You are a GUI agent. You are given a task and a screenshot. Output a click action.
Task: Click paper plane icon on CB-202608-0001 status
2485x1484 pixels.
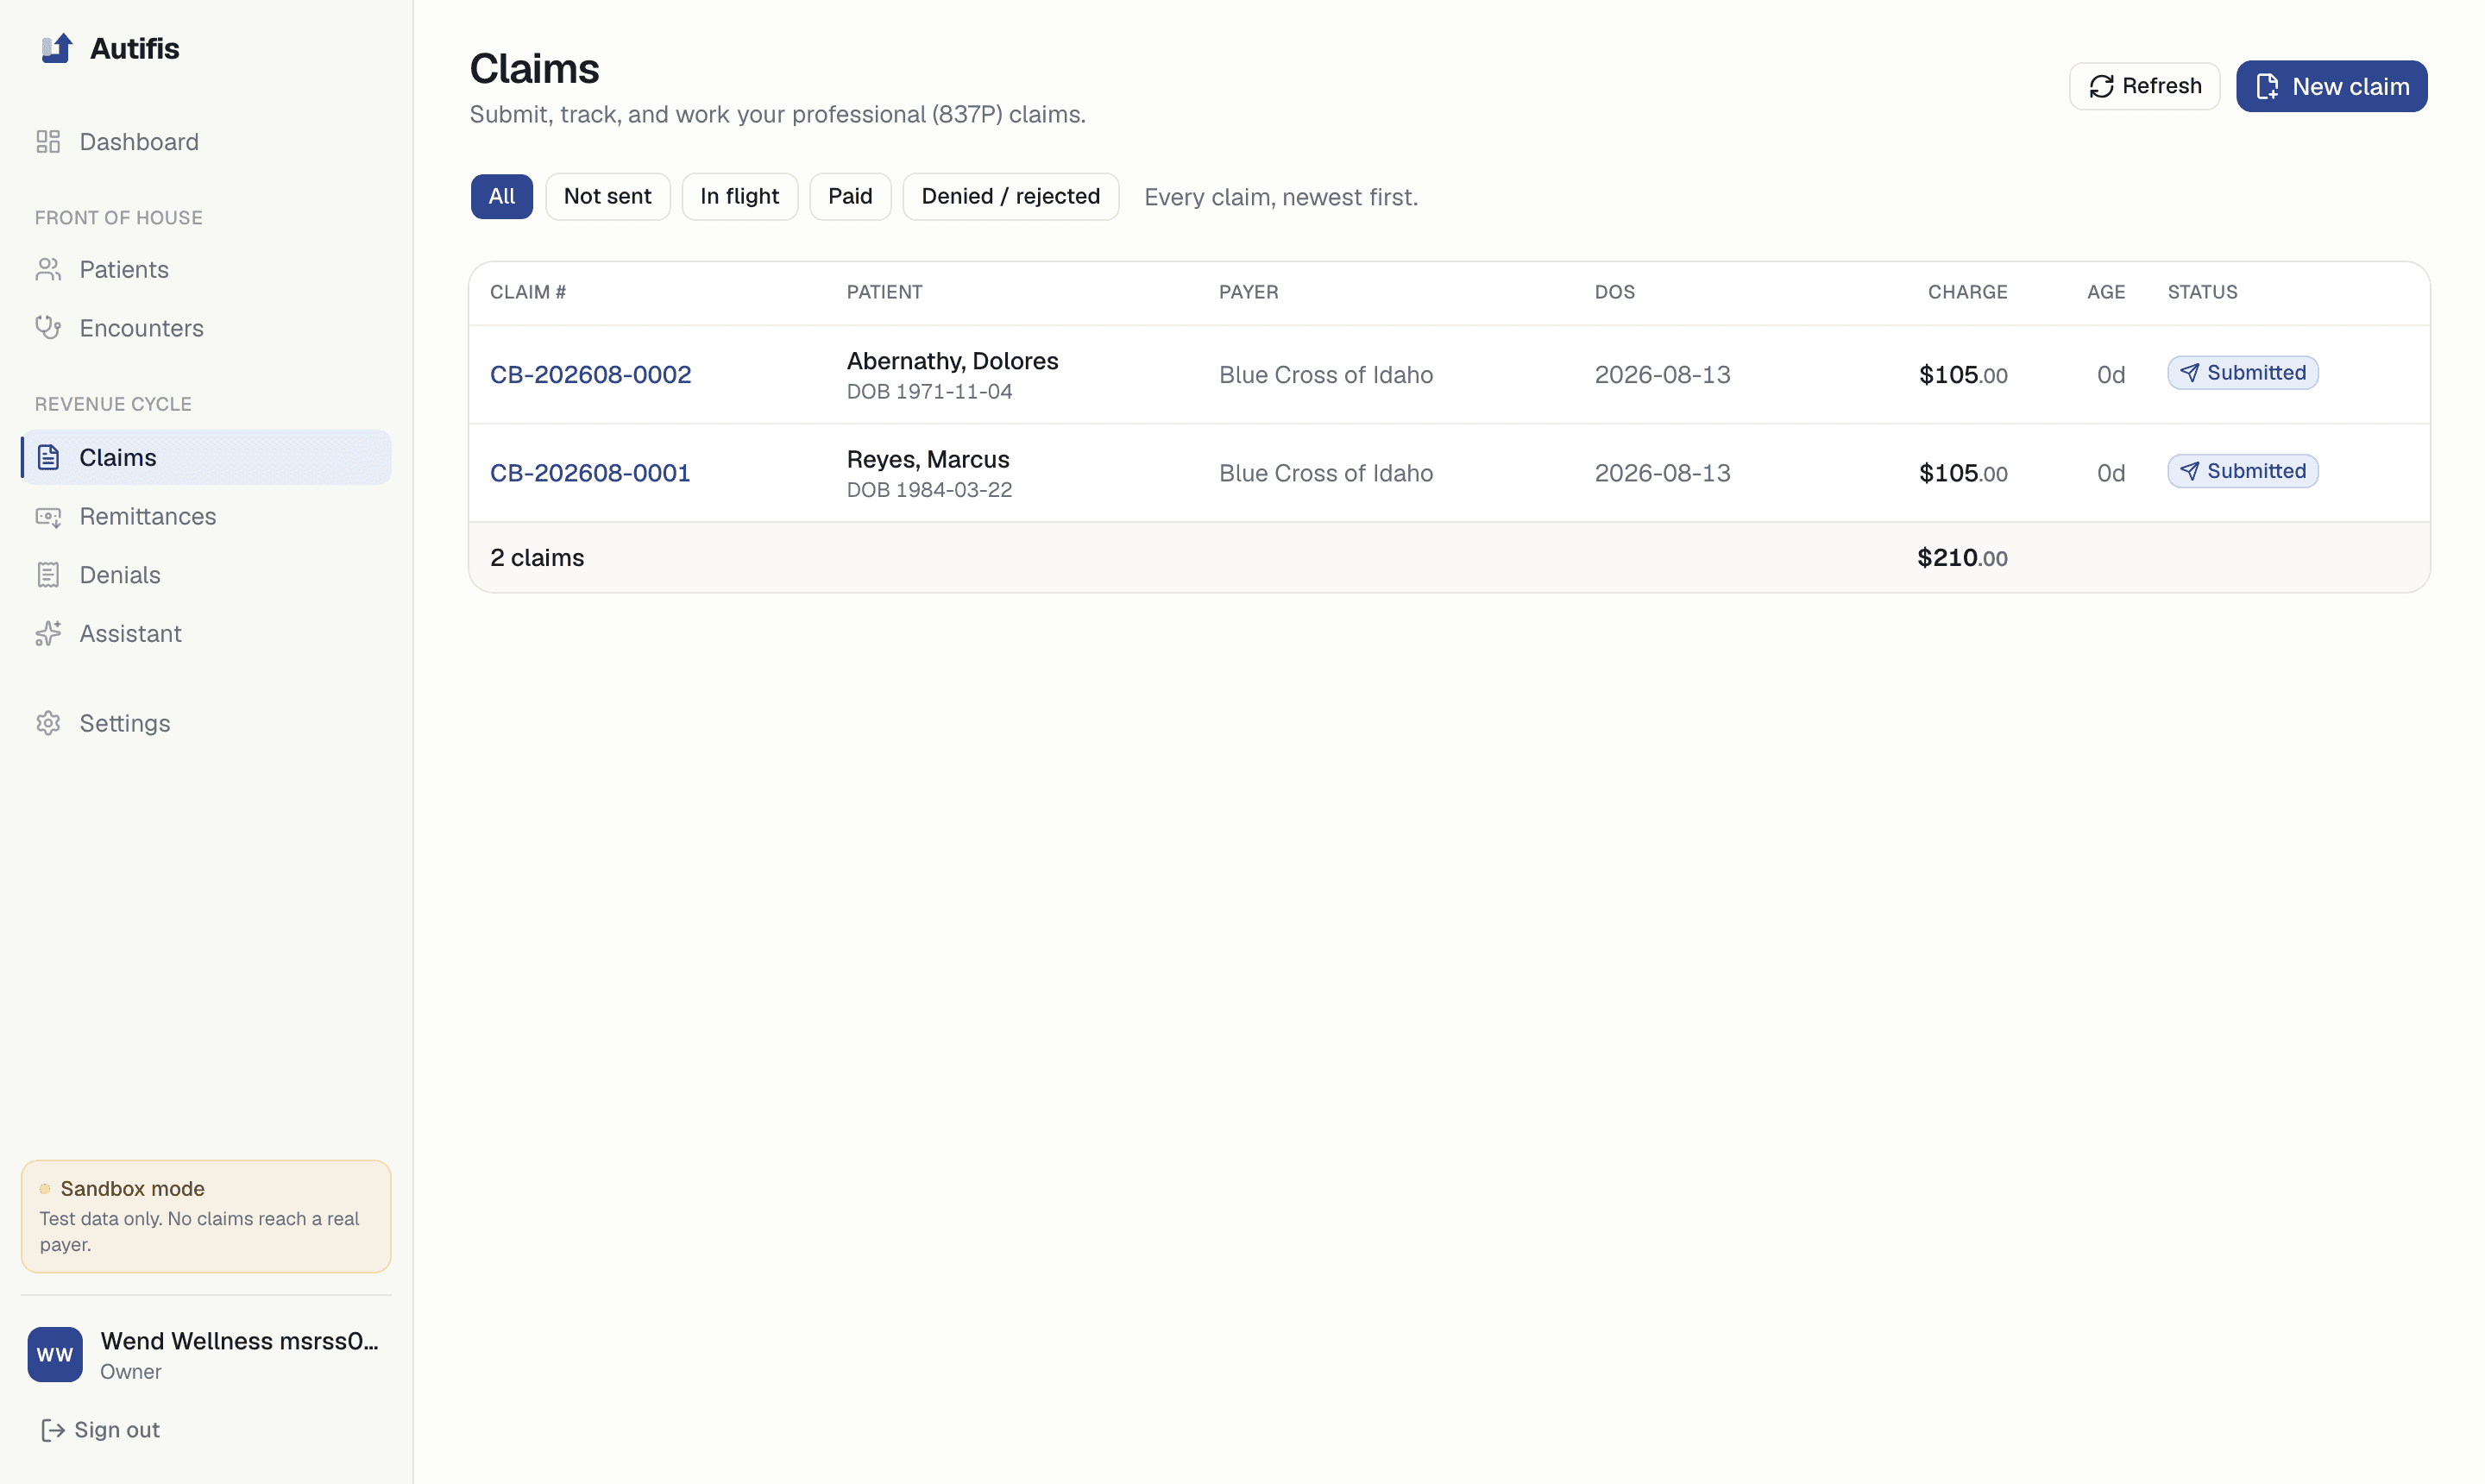click(2190, 471)
